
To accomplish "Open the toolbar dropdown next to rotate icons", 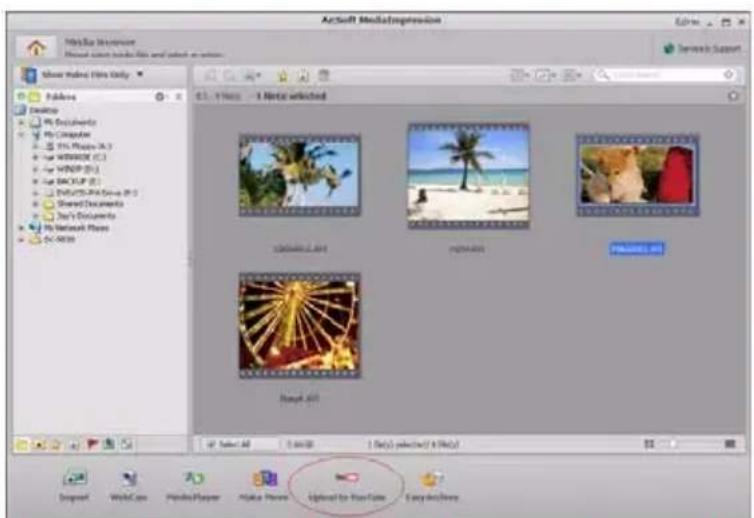I will tap(253, 76).
